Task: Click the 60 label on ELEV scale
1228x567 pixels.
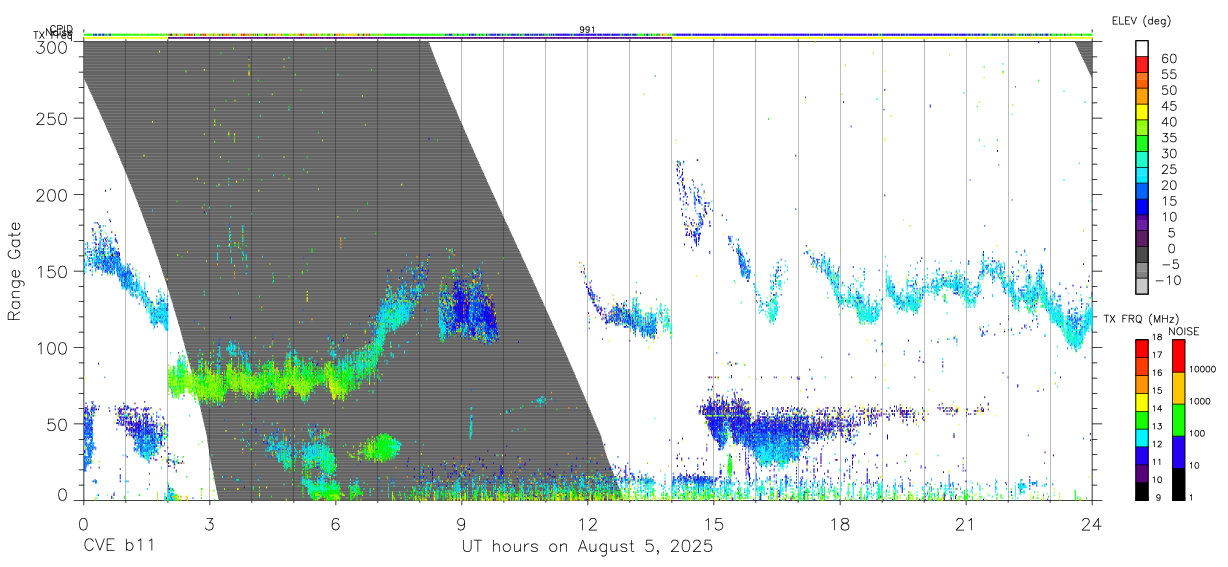Action: click(1169, 58)
